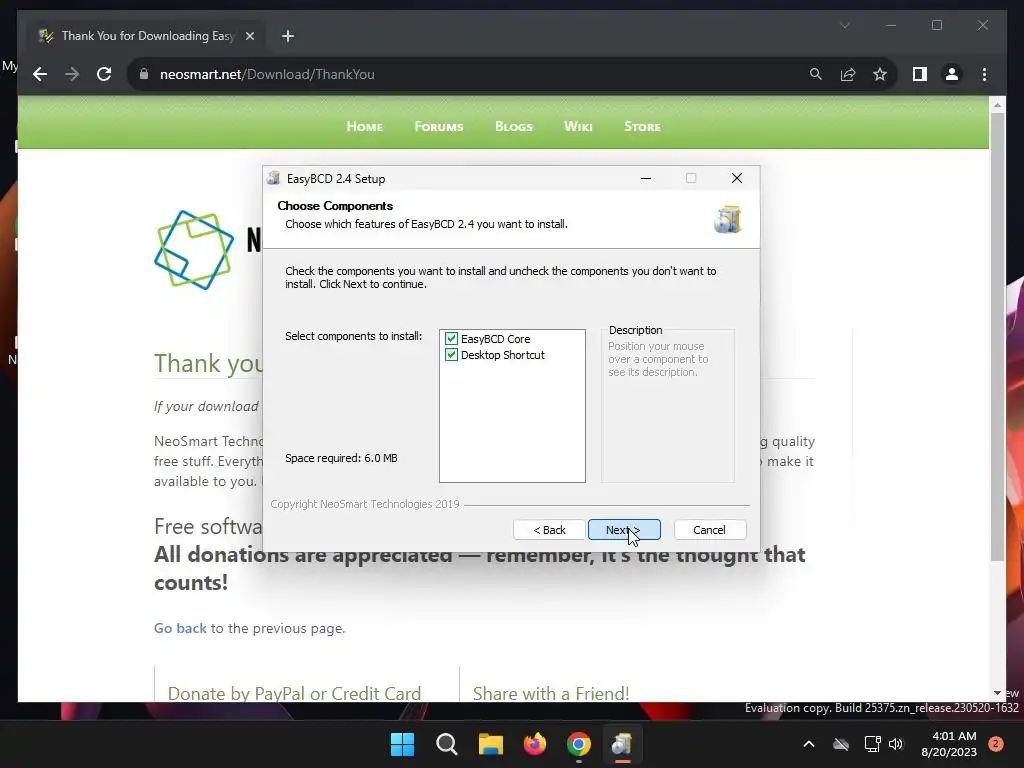Minimize the EasyBCD Setup dialog
The width and height of the screenshot is (1024, 768).
click(x=646, y=178)
